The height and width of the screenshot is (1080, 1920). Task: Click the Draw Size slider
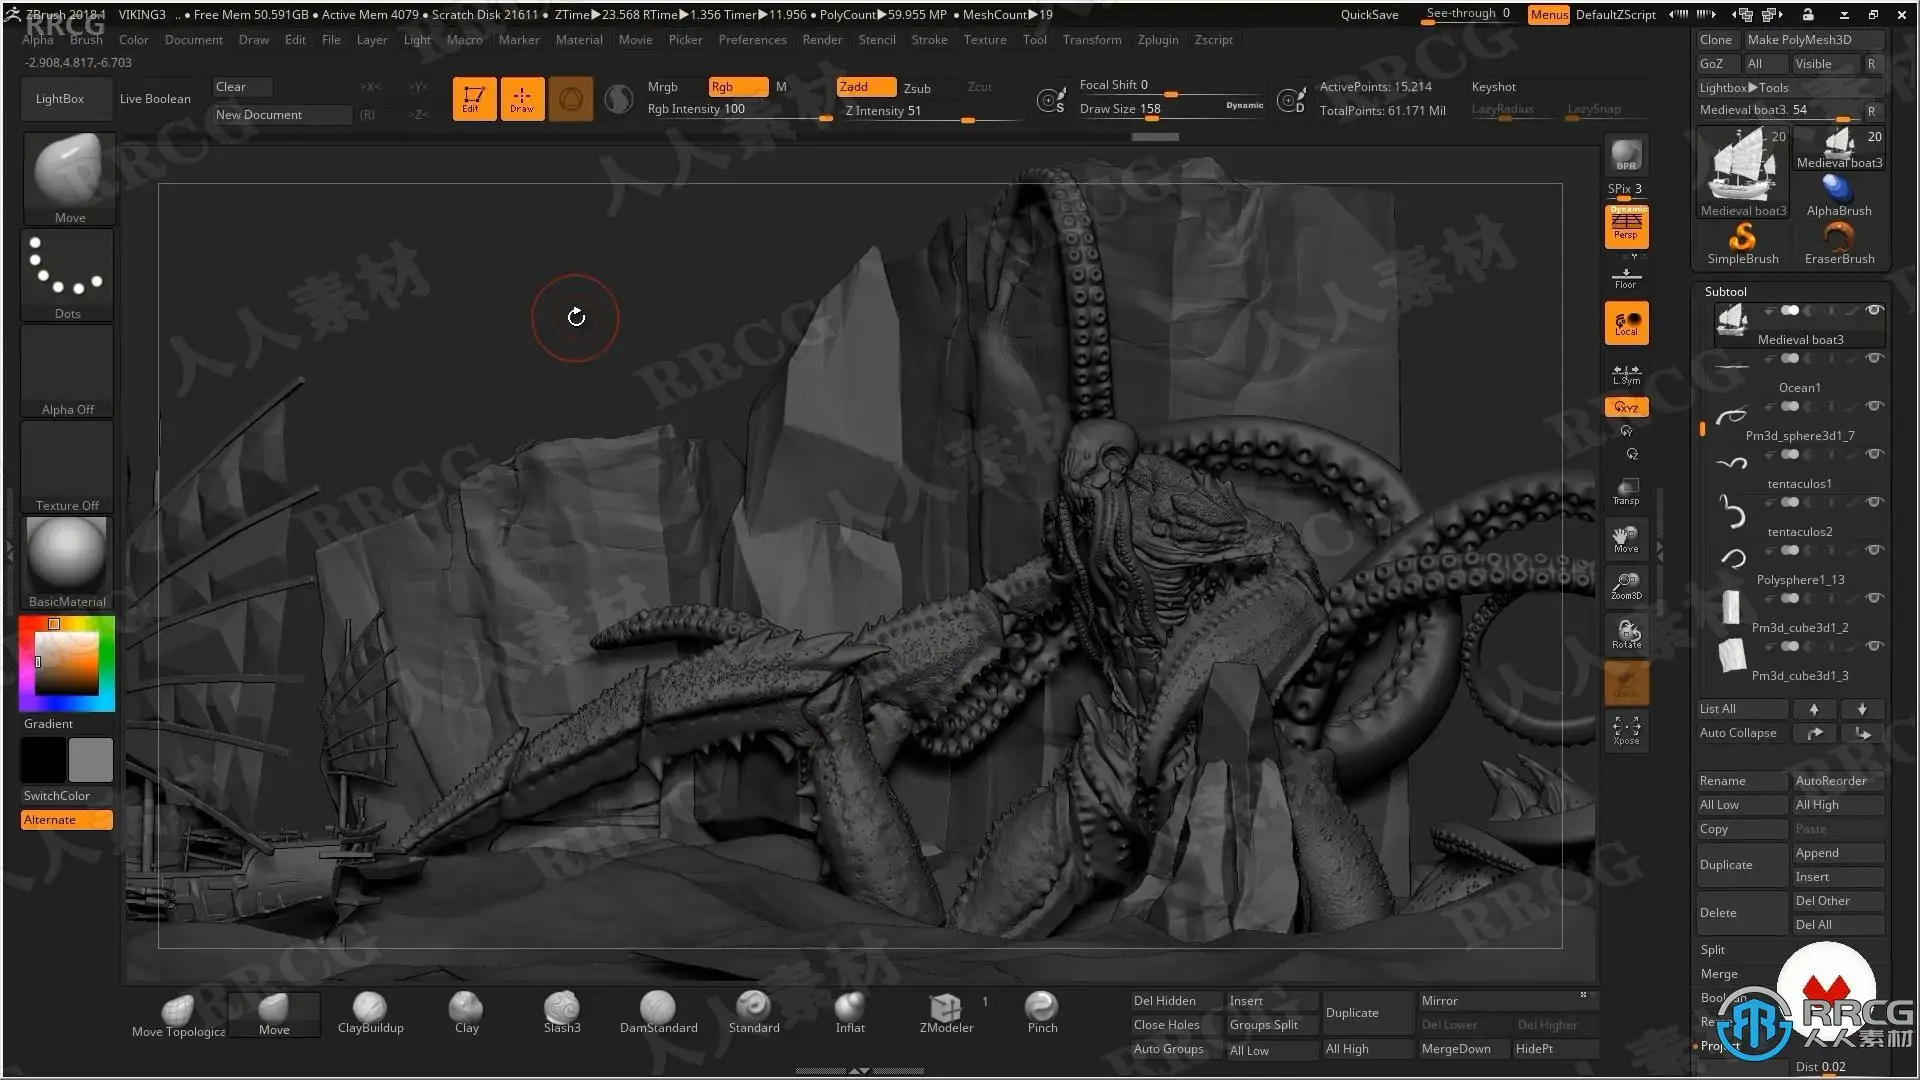point(1174,109)
